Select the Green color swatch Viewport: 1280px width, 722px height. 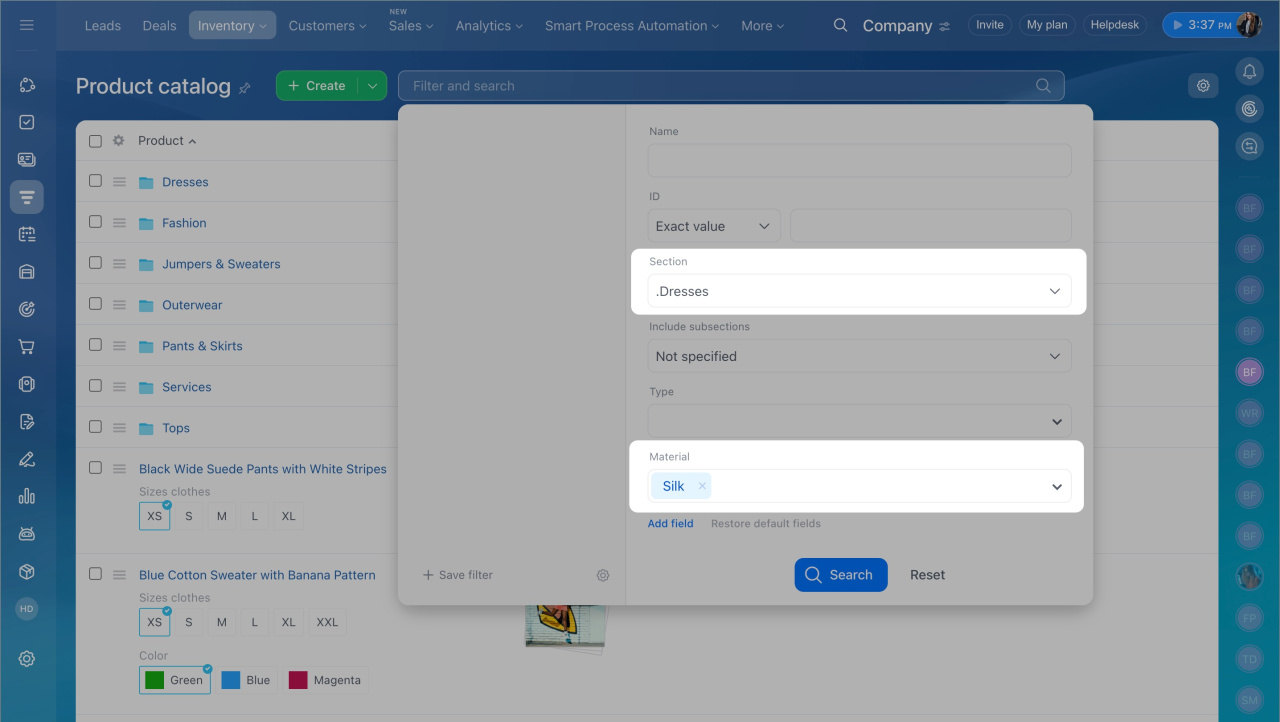point(174,680)
